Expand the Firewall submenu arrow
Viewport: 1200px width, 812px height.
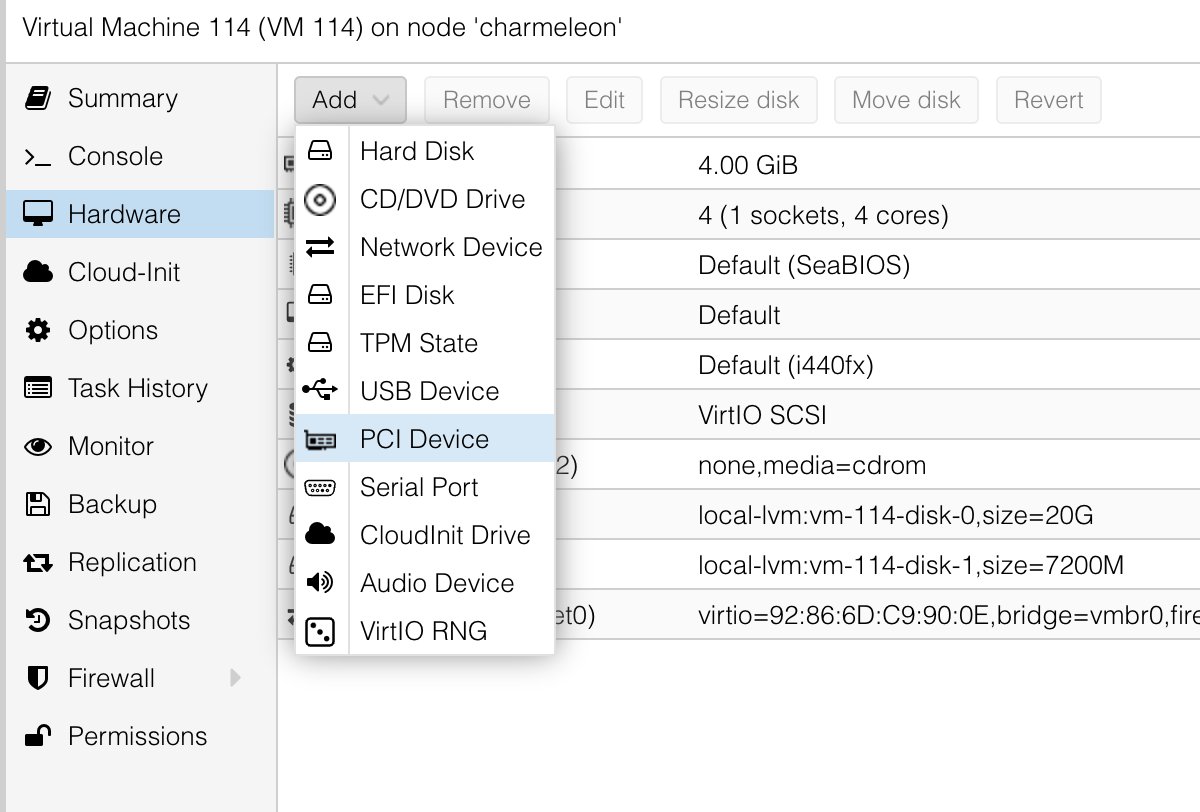pos(236,678)
